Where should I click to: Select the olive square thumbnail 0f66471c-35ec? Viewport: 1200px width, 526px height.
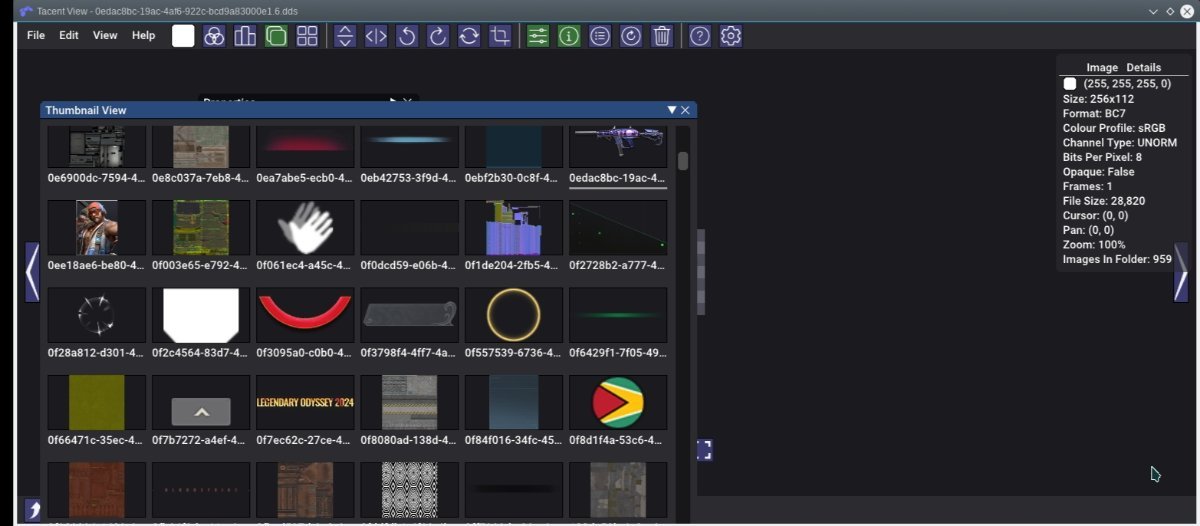tap(97, 403)
